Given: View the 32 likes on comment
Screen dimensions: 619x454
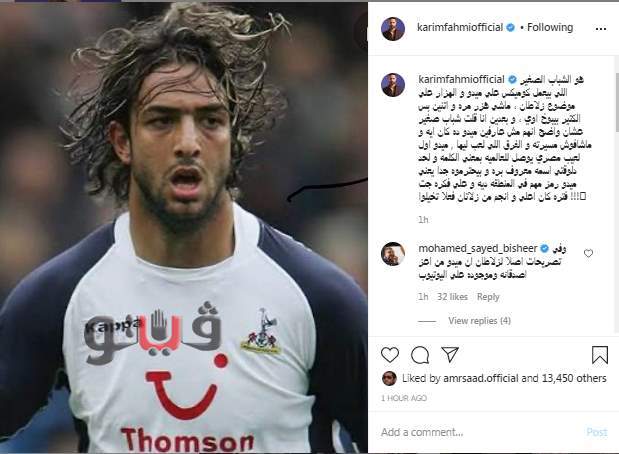Looking at the screenshot, I should click(x=452, y=297).
